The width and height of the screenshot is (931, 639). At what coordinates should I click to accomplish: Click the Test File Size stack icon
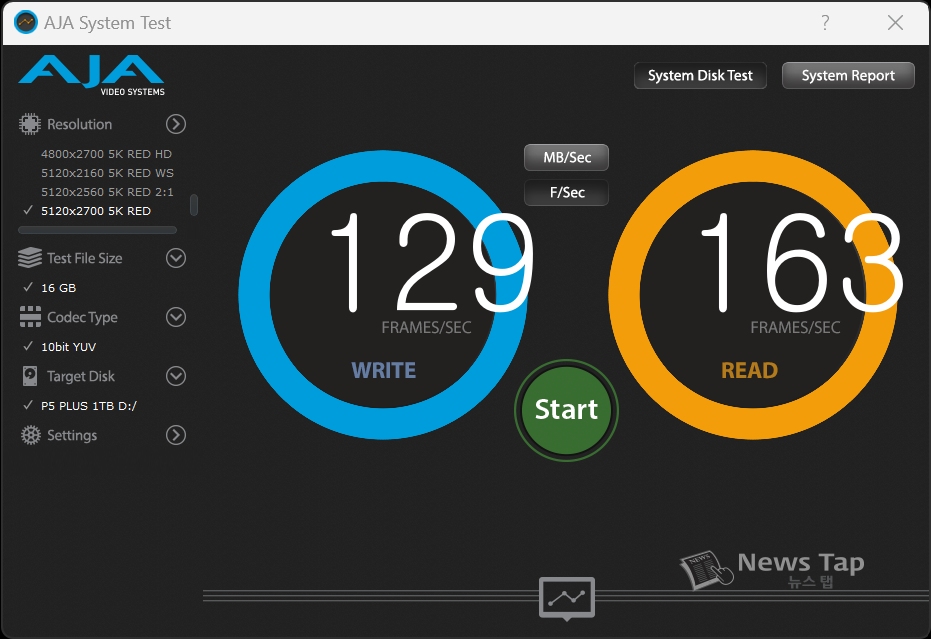coord(30,258)
